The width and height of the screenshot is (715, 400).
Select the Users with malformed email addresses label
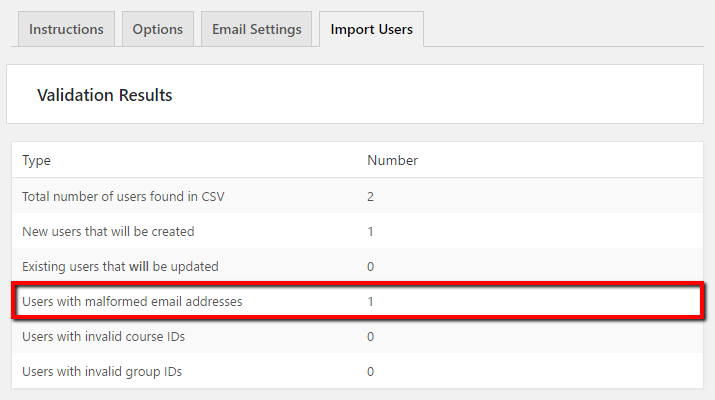click(x=132, y=301)
